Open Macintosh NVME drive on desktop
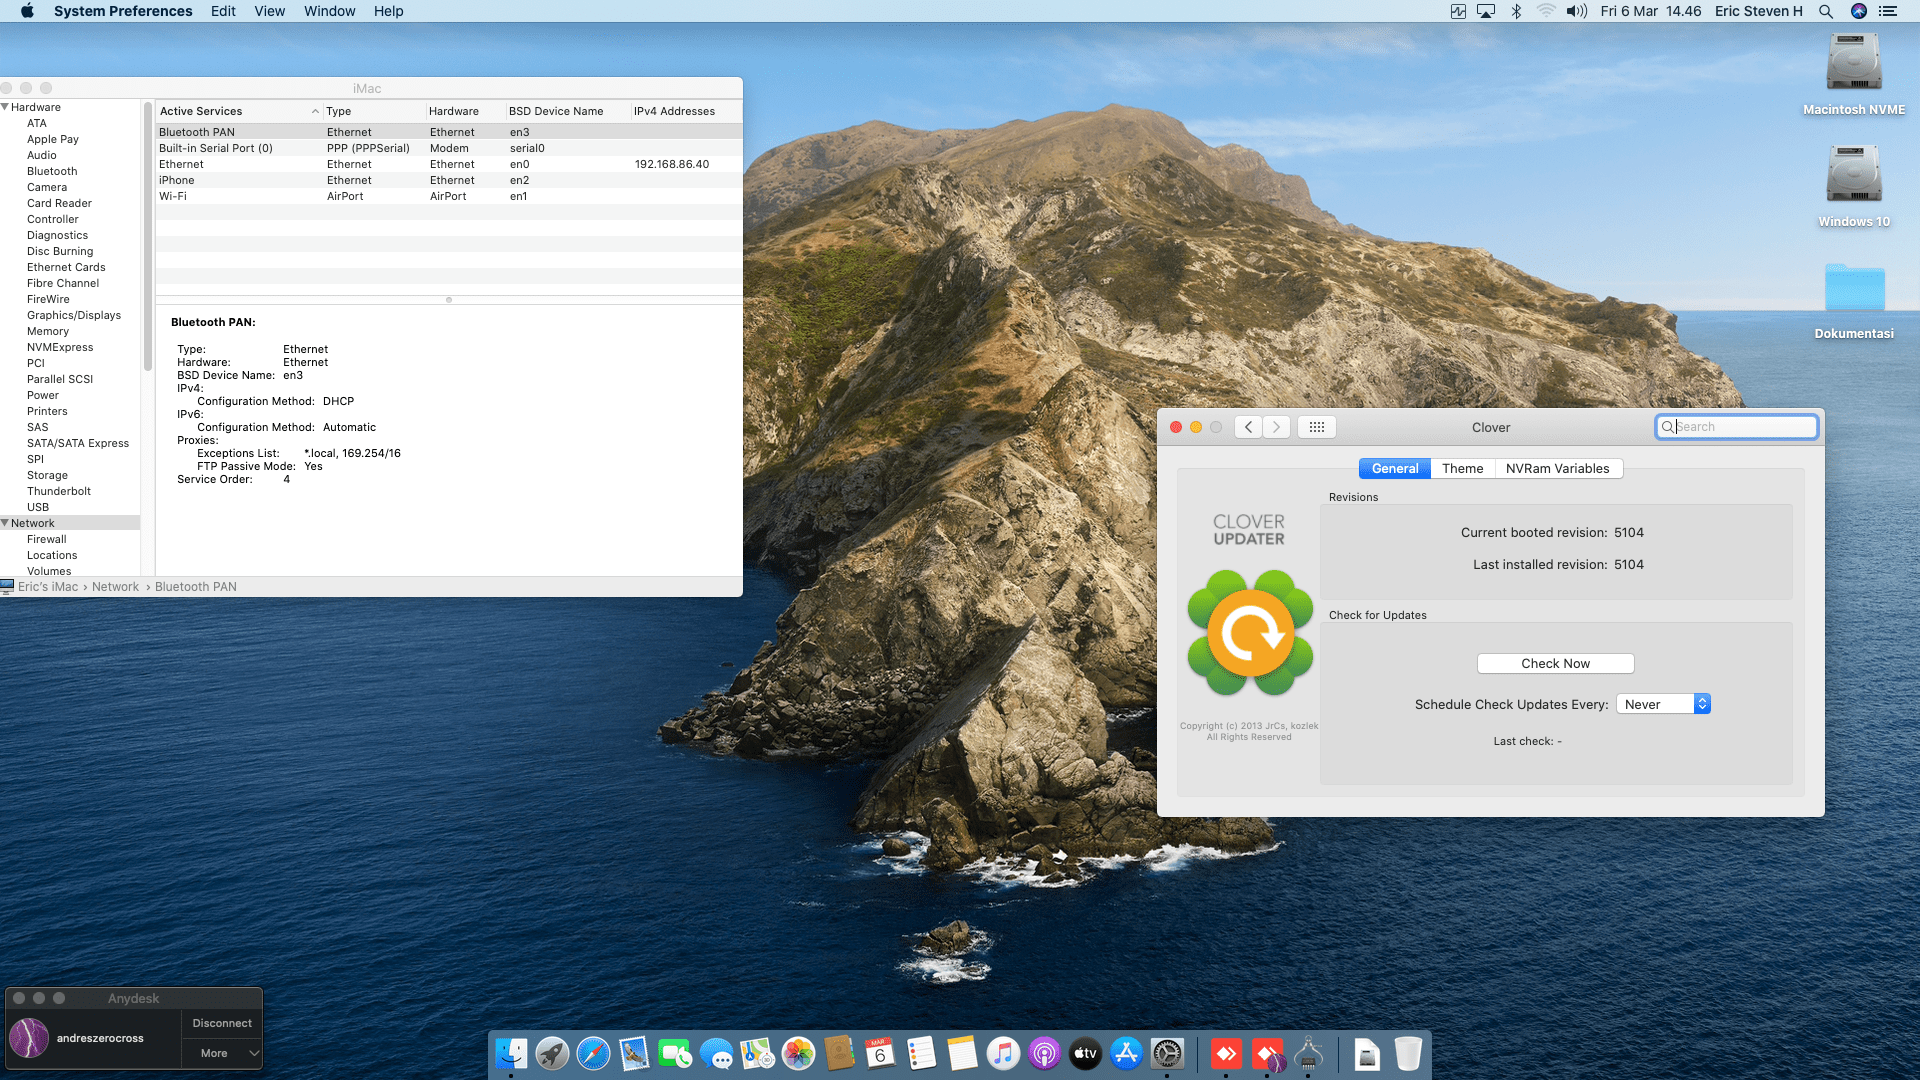 [x=1853, y=63]
